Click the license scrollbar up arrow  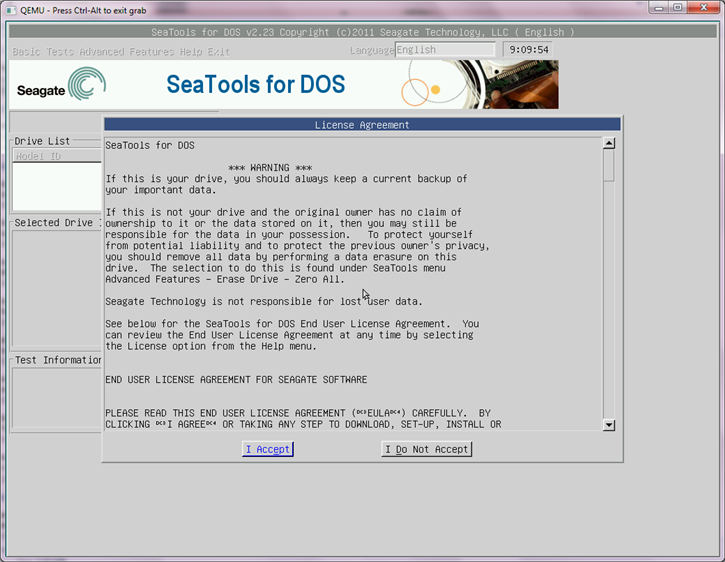click(609, 143)
